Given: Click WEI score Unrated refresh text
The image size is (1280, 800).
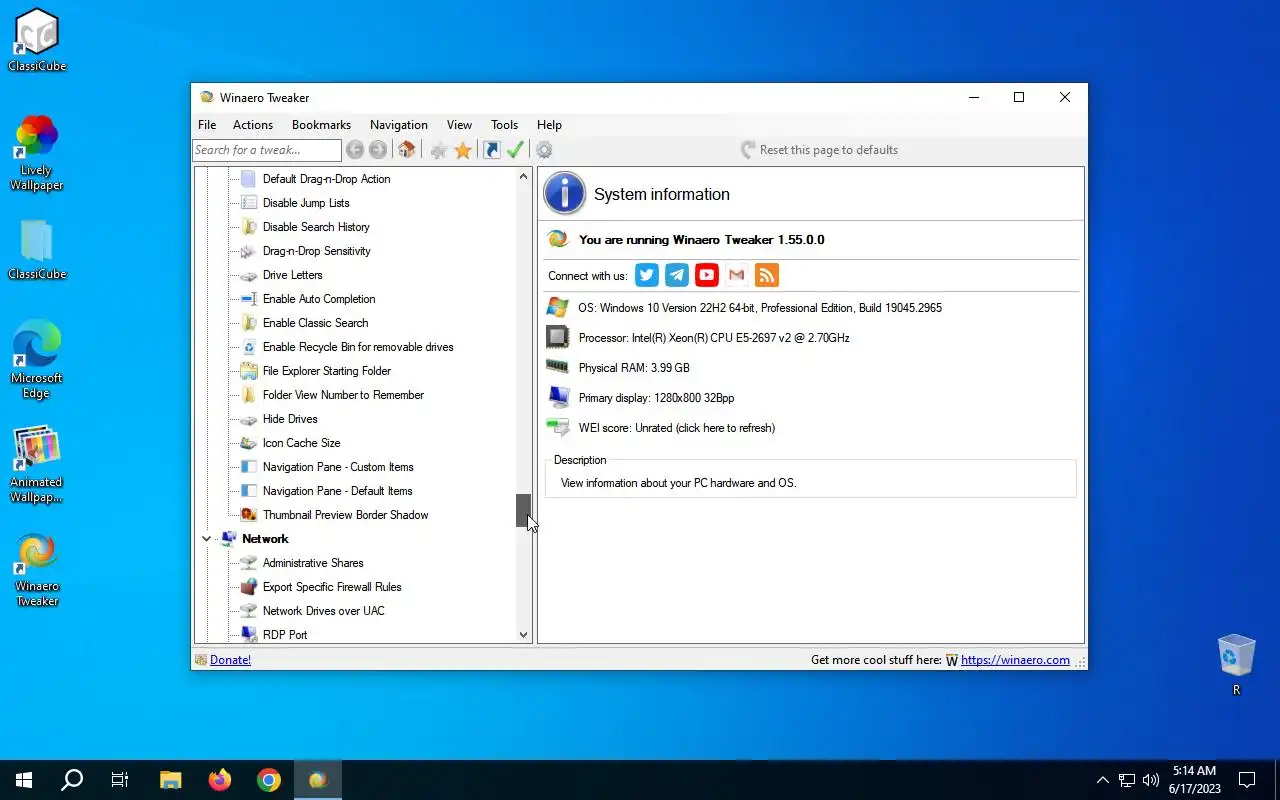Looking at the screenshot, I should click(677, 428).
